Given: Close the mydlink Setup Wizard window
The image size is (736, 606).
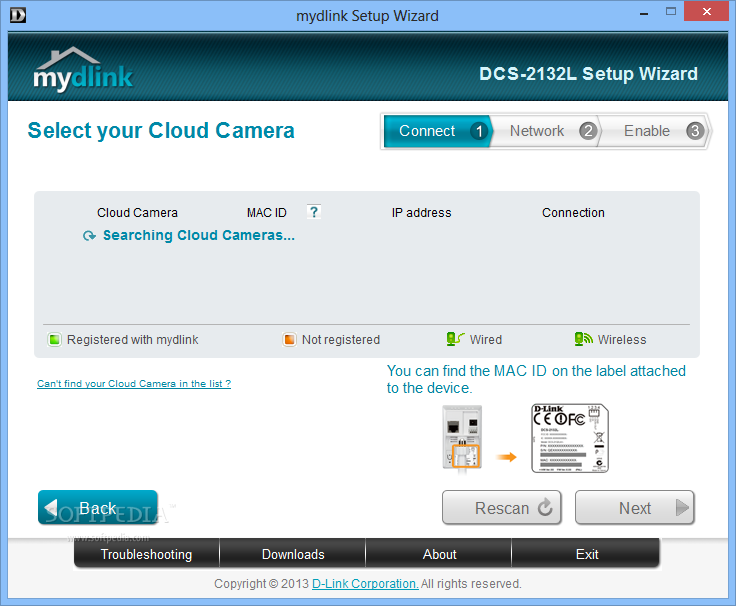Looking at the screenshot, I should tap(706, 11).
